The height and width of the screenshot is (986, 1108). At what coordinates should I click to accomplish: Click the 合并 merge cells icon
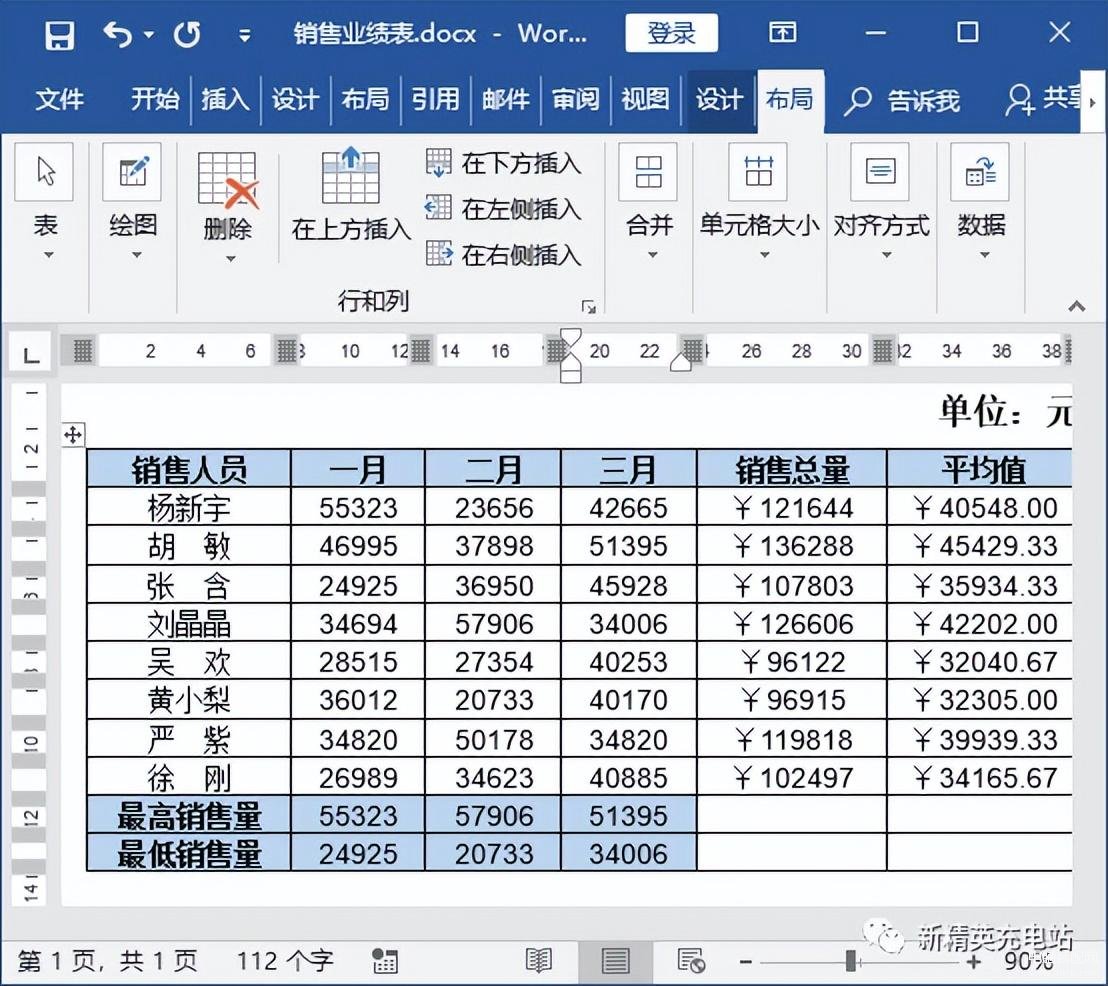pyautogui.click(x=649, y=172)
